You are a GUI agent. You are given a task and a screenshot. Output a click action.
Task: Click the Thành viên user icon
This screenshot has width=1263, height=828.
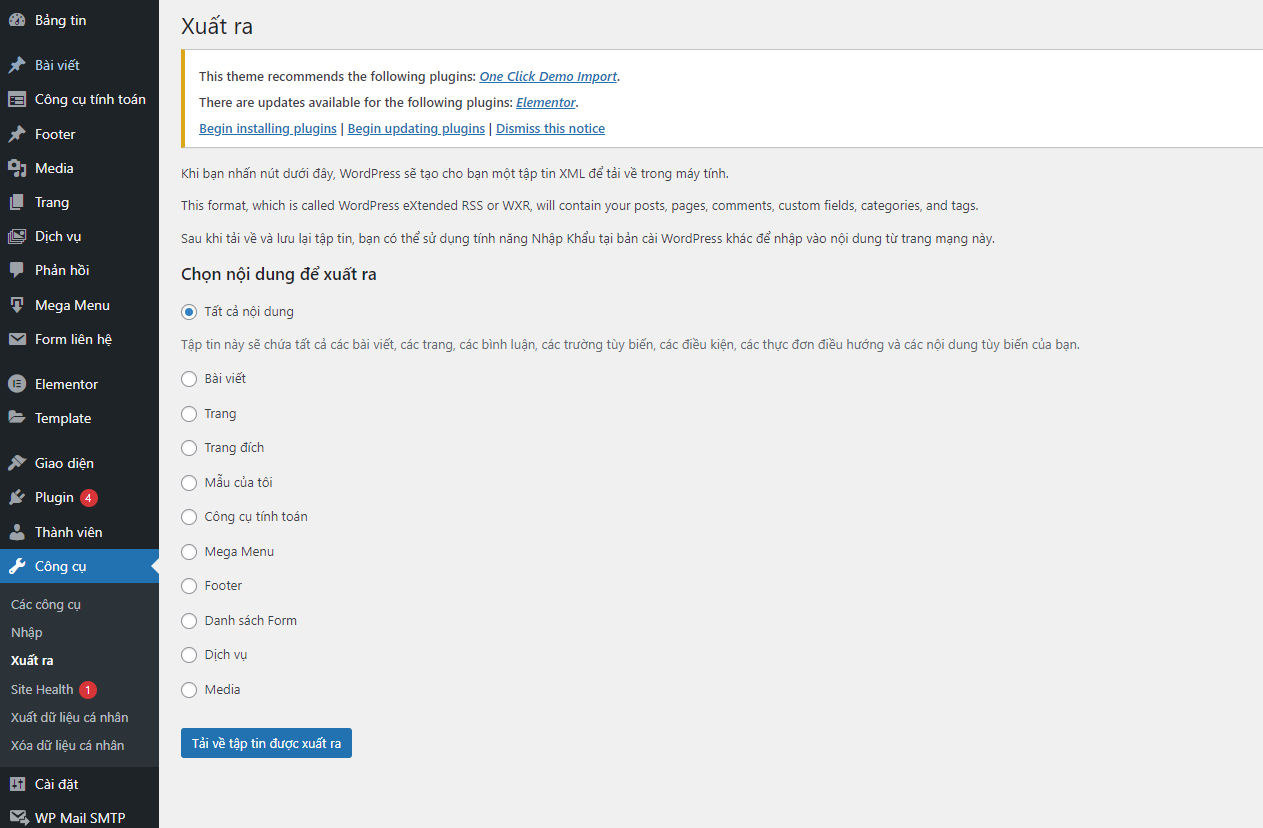pos(17,532)
